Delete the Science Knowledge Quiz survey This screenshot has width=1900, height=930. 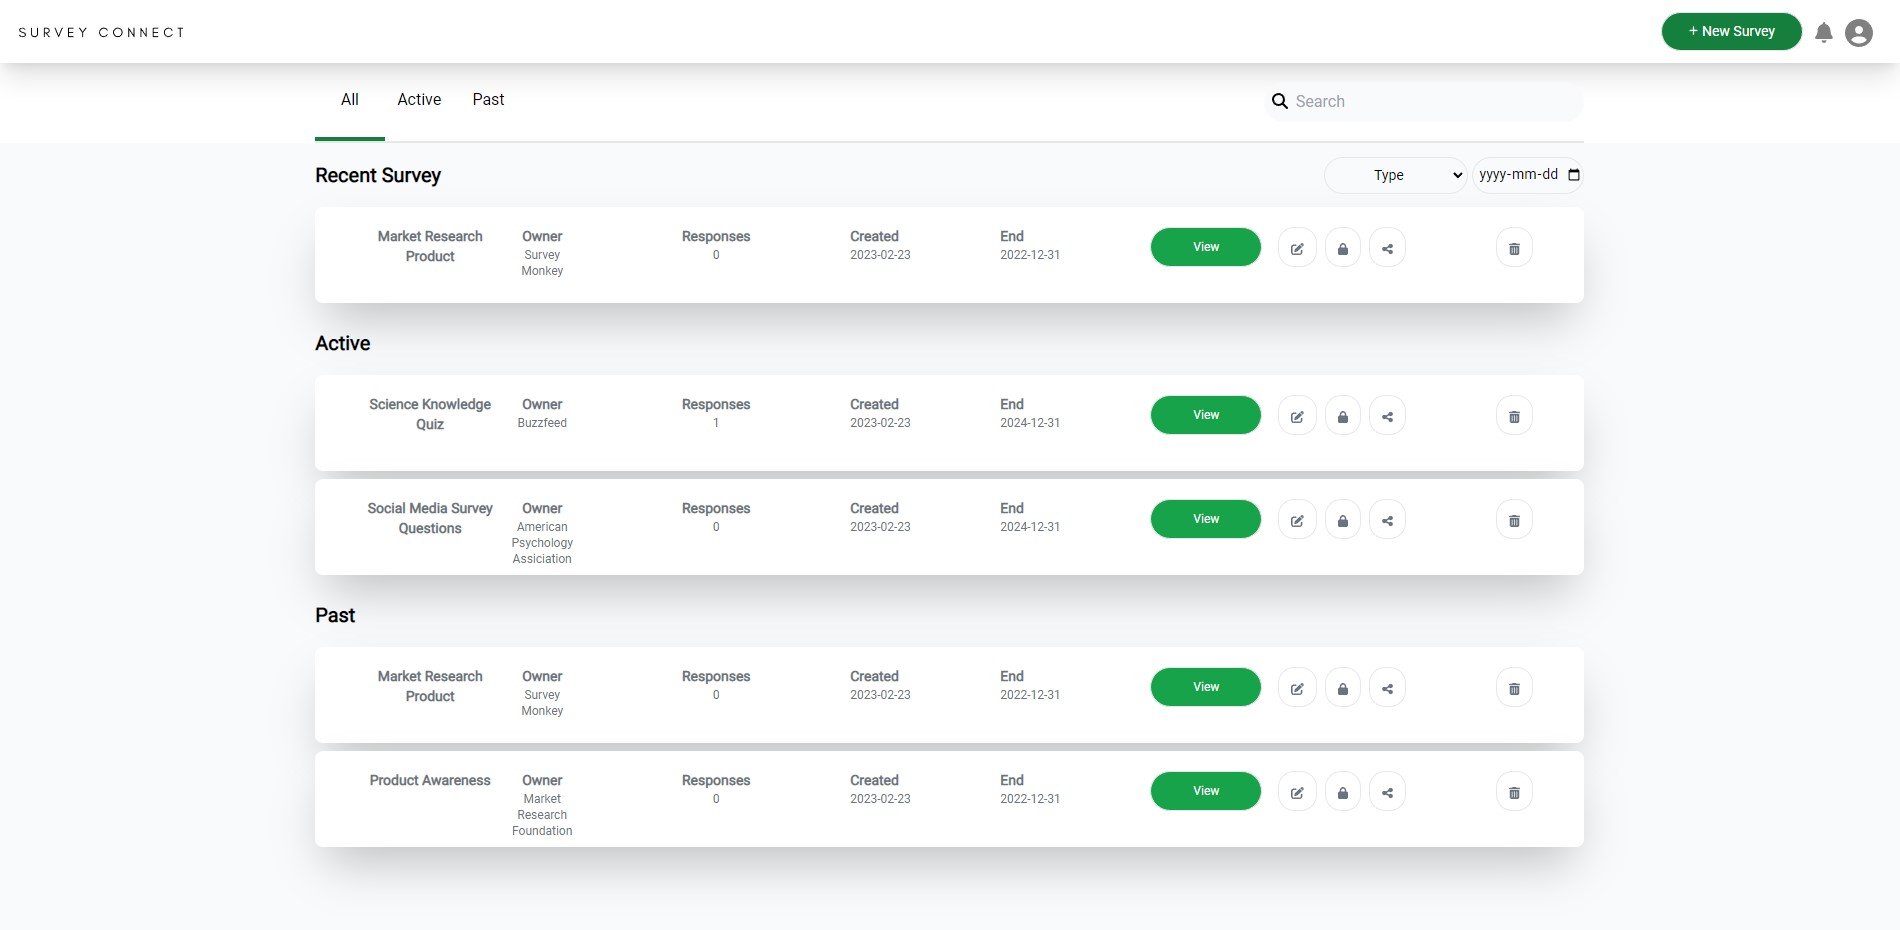(x=1514, y=415)
